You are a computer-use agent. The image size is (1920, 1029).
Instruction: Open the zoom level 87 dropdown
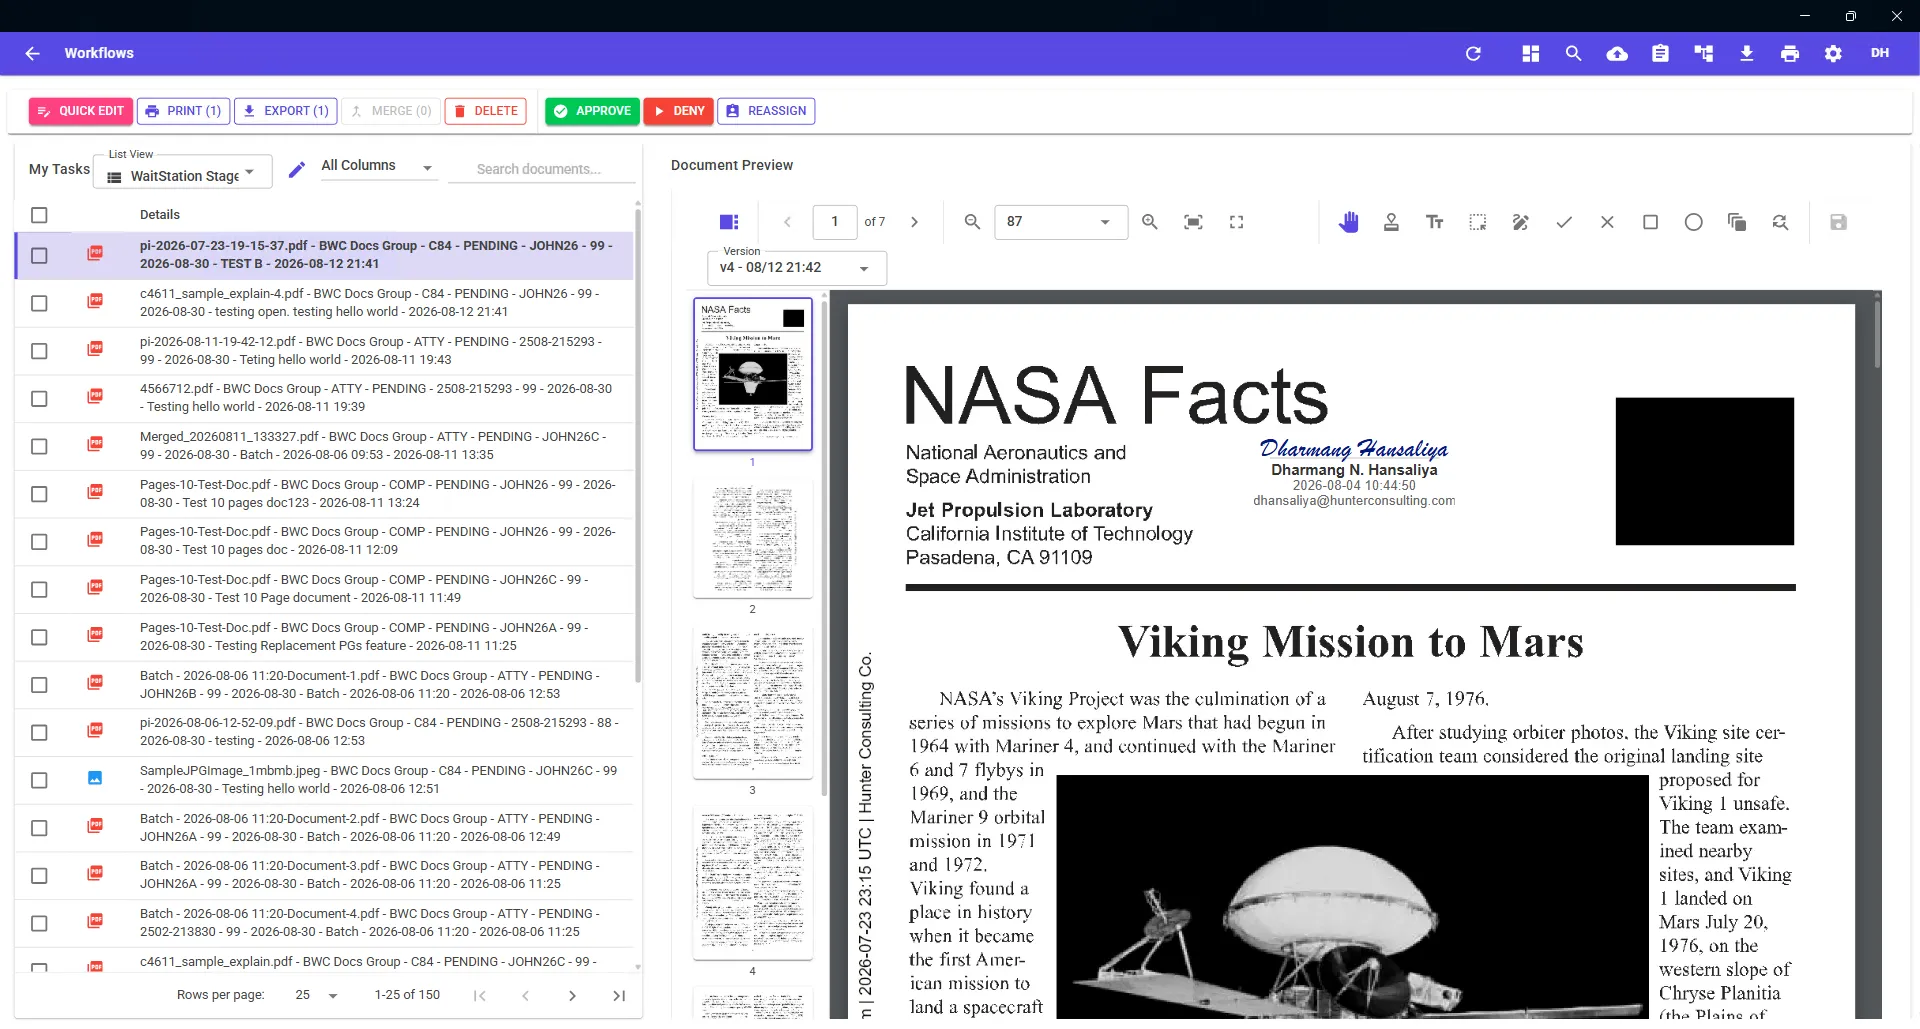(1061, 222)
